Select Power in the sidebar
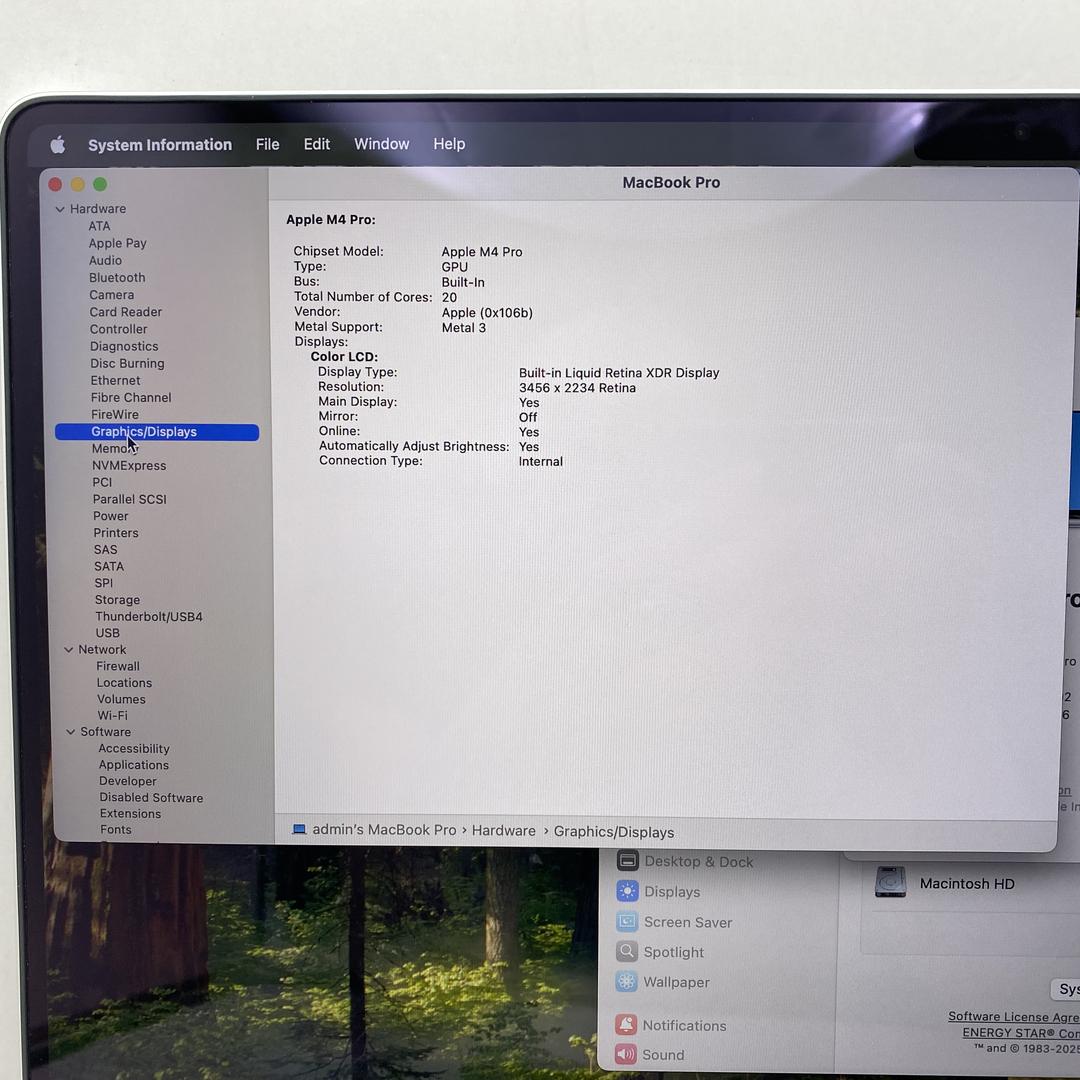The height and width of the screenshot is (1080, 1080). click(x=110, y=516)
